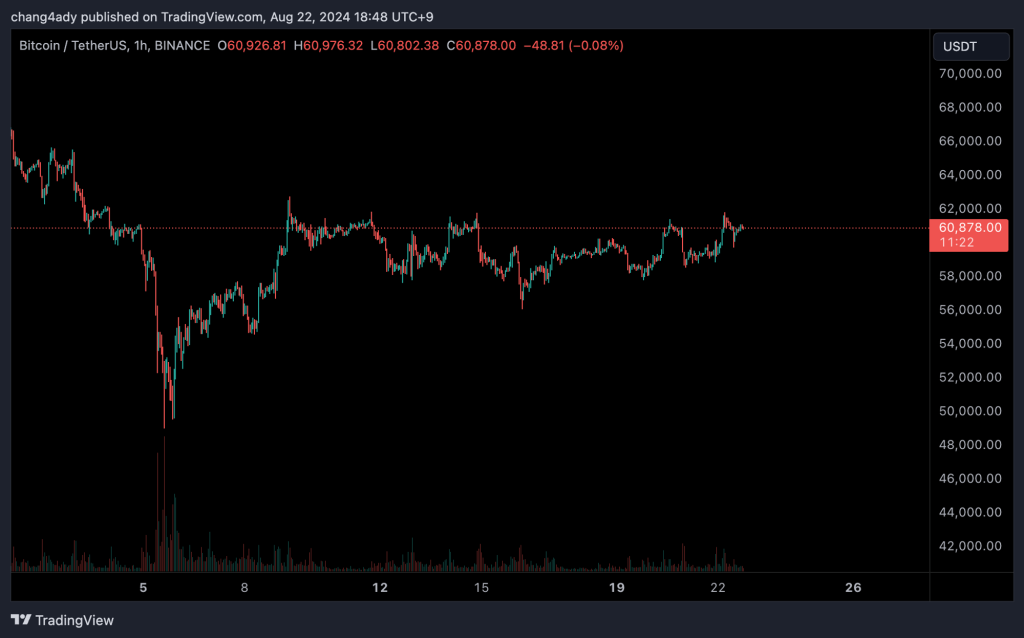Viewport: 1024px width, 638px height.
Task: Click the chang4ady author name
Action: [45, 16]
